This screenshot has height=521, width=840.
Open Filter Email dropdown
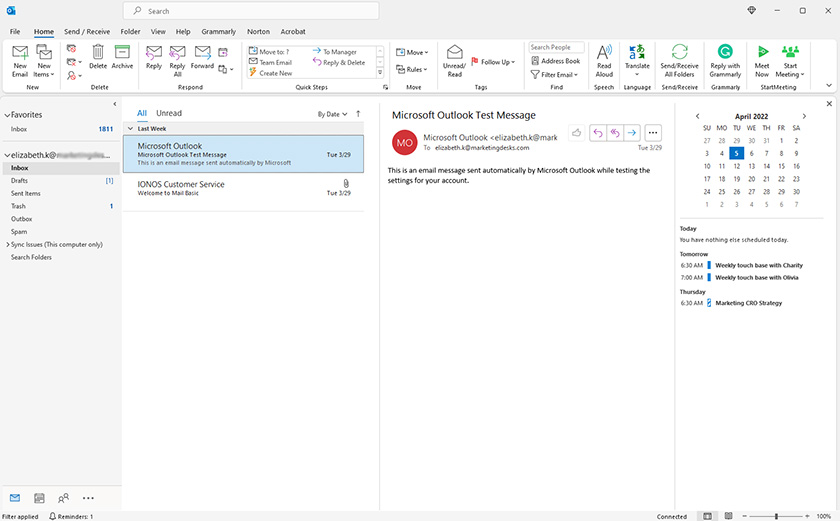coord(554,74)
